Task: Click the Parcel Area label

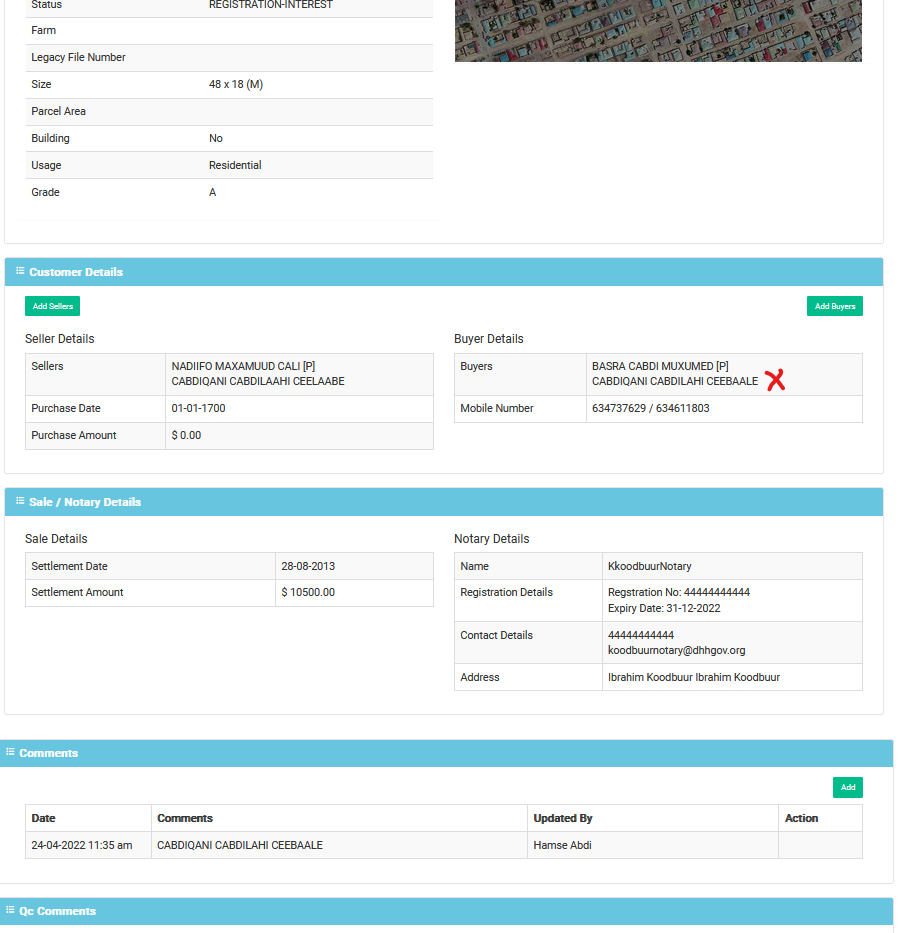Action: coord(58,111)
